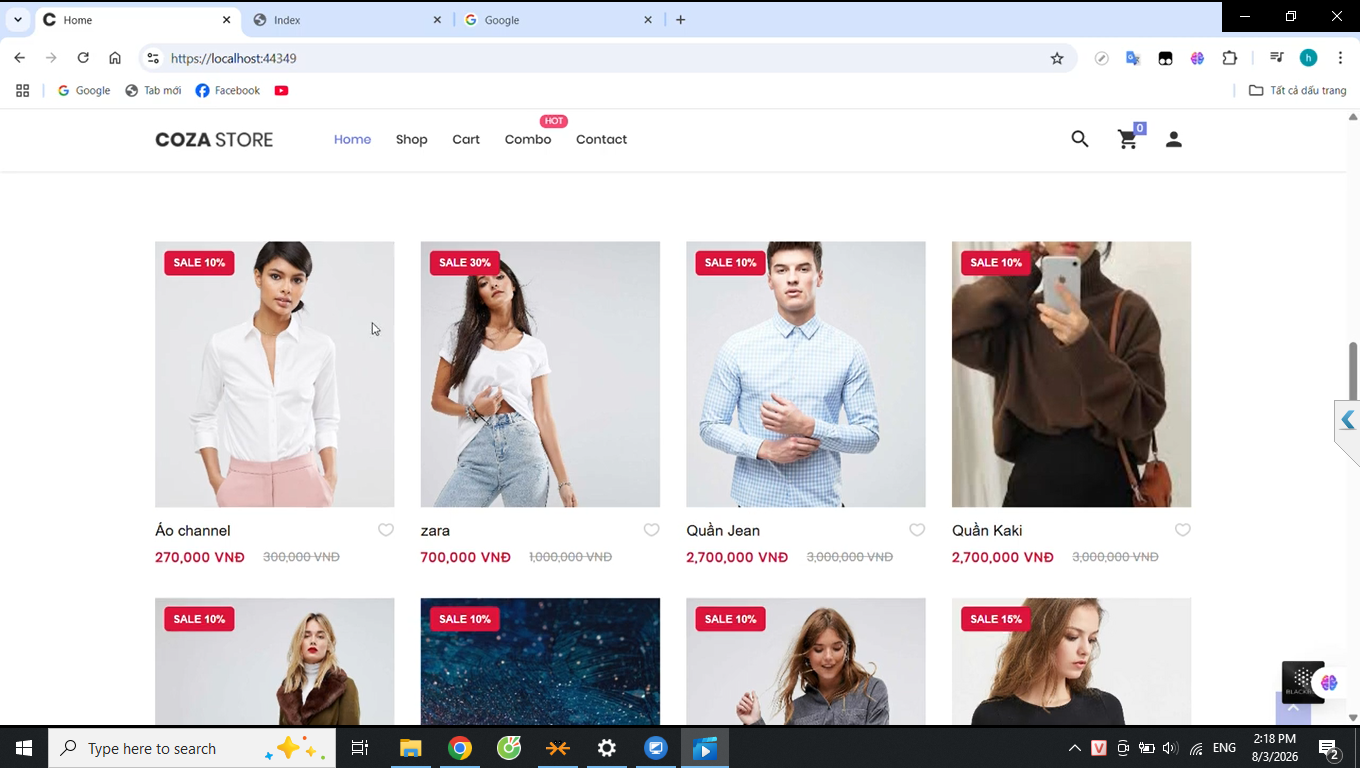
Task: Go back to the previous page
Action: click(19, 58)
